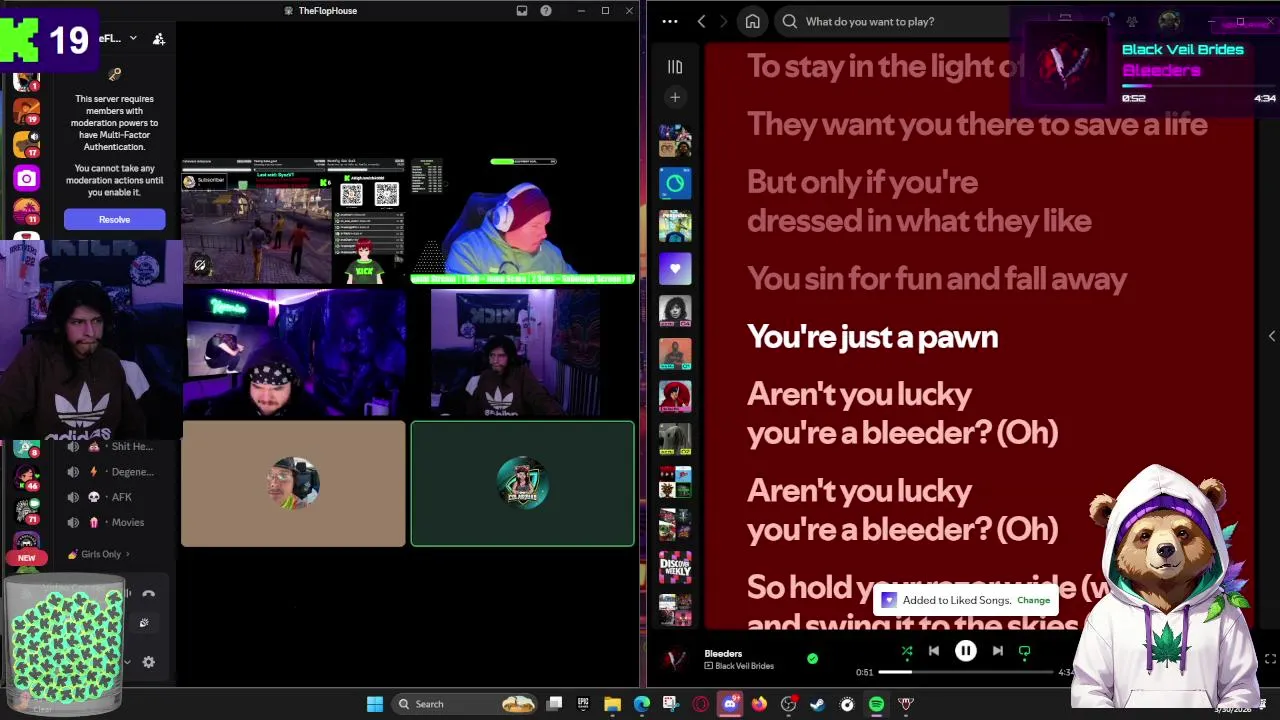
Task: Expand the Girls Only category
Action: coord(100,554)
